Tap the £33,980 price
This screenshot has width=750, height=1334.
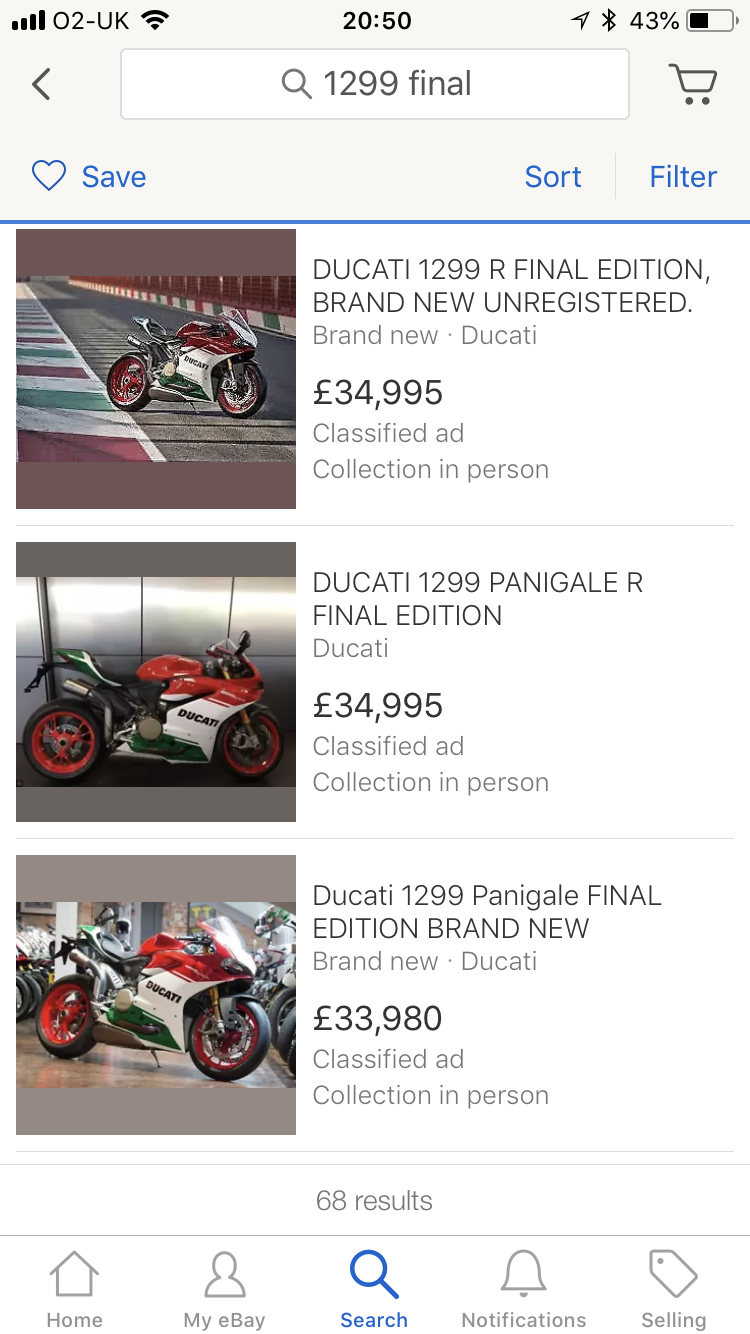coord(377,1018)
